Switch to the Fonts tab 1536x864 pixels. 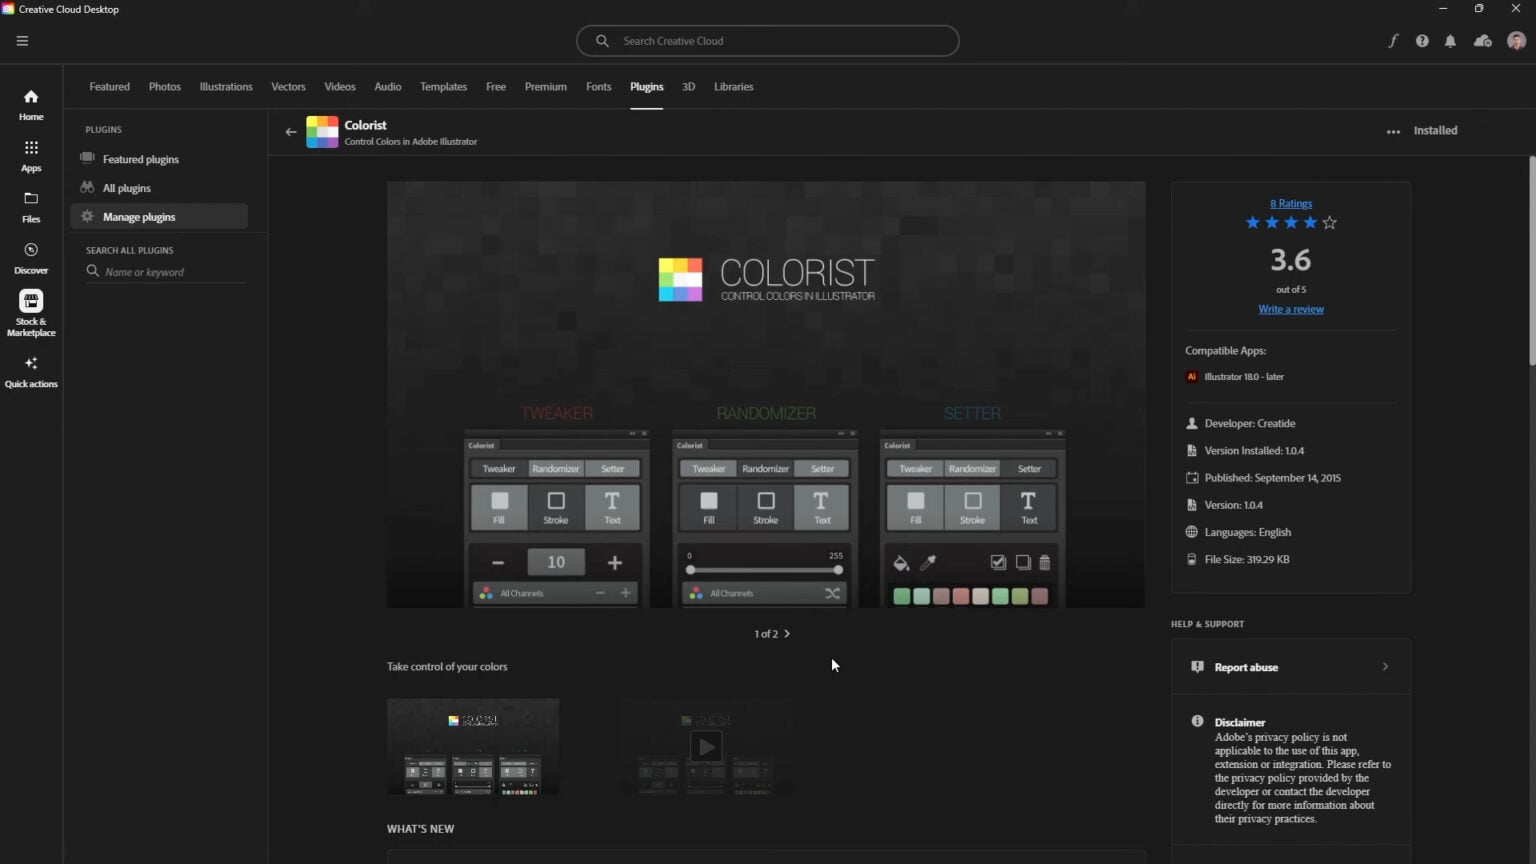[598, 87]
